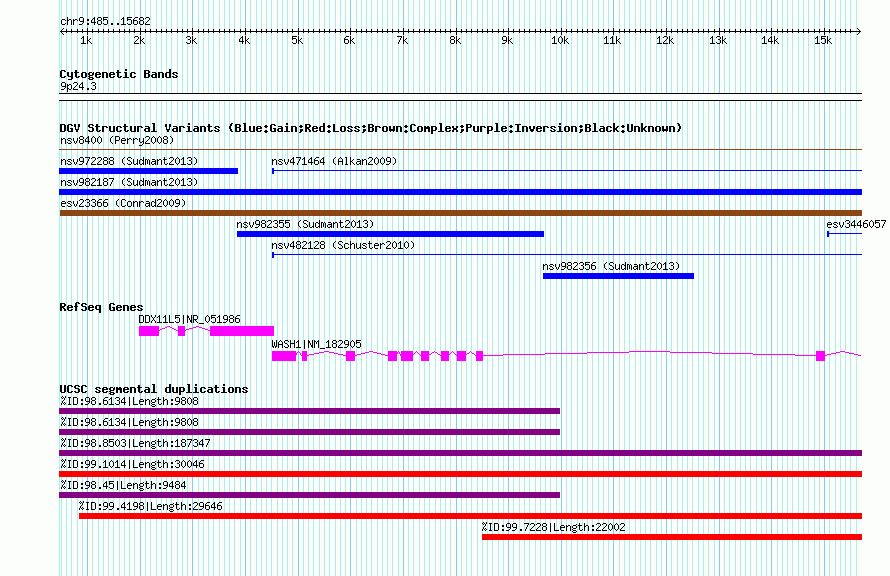Select the nsv482128 (Schuster2010) thin line
The image size is (890, 576).
[x=566, y=255]
